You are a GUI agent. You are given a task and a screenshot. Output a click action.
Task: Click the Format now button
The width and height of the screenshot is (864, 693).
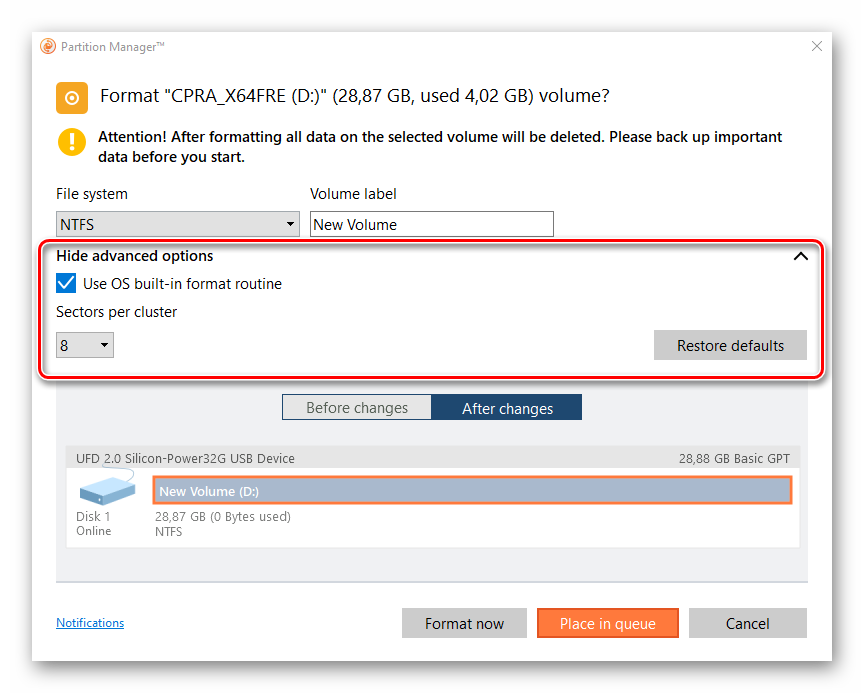pyautogui.click(x=464, y=623)
